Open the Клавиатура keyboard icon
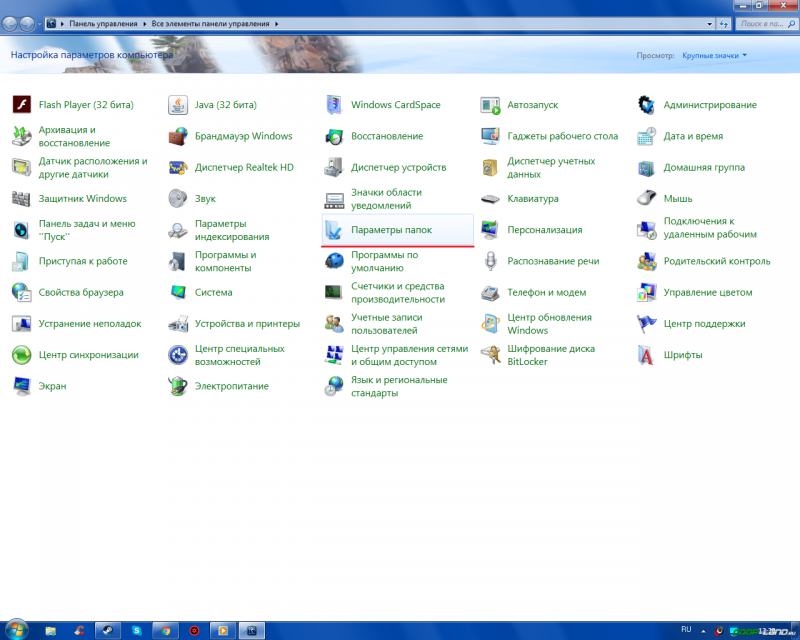 [490, 199]
